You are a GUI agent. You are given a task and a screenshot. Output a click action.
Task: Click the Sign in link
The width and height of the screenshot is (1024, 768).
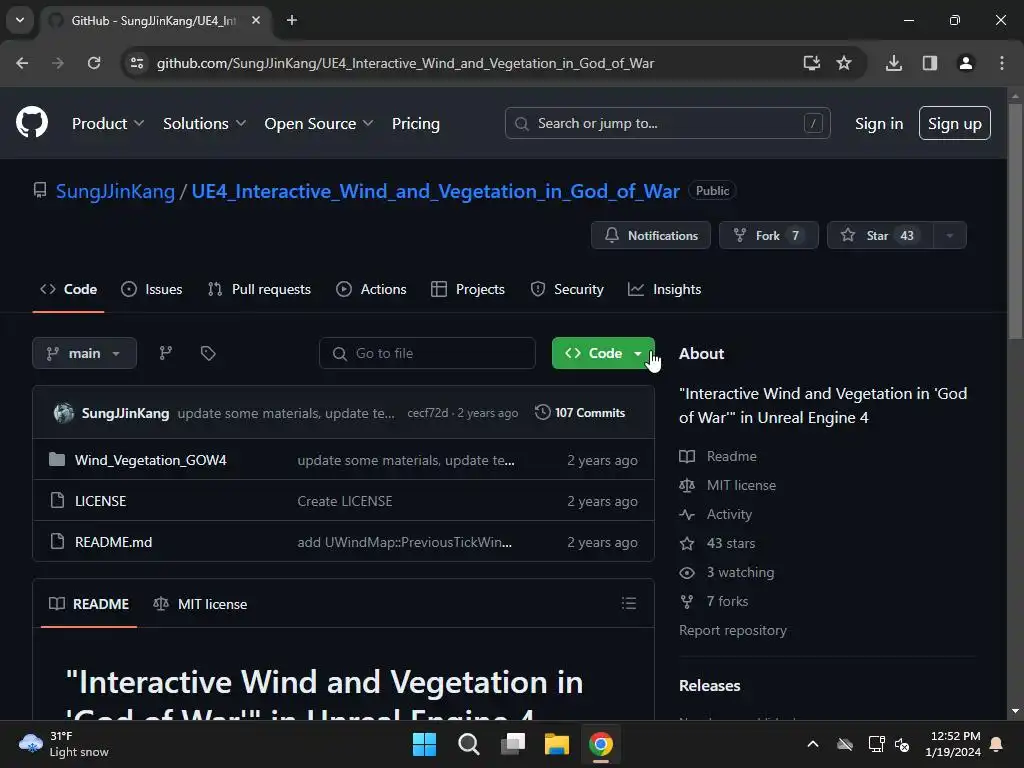click(879, 123)
